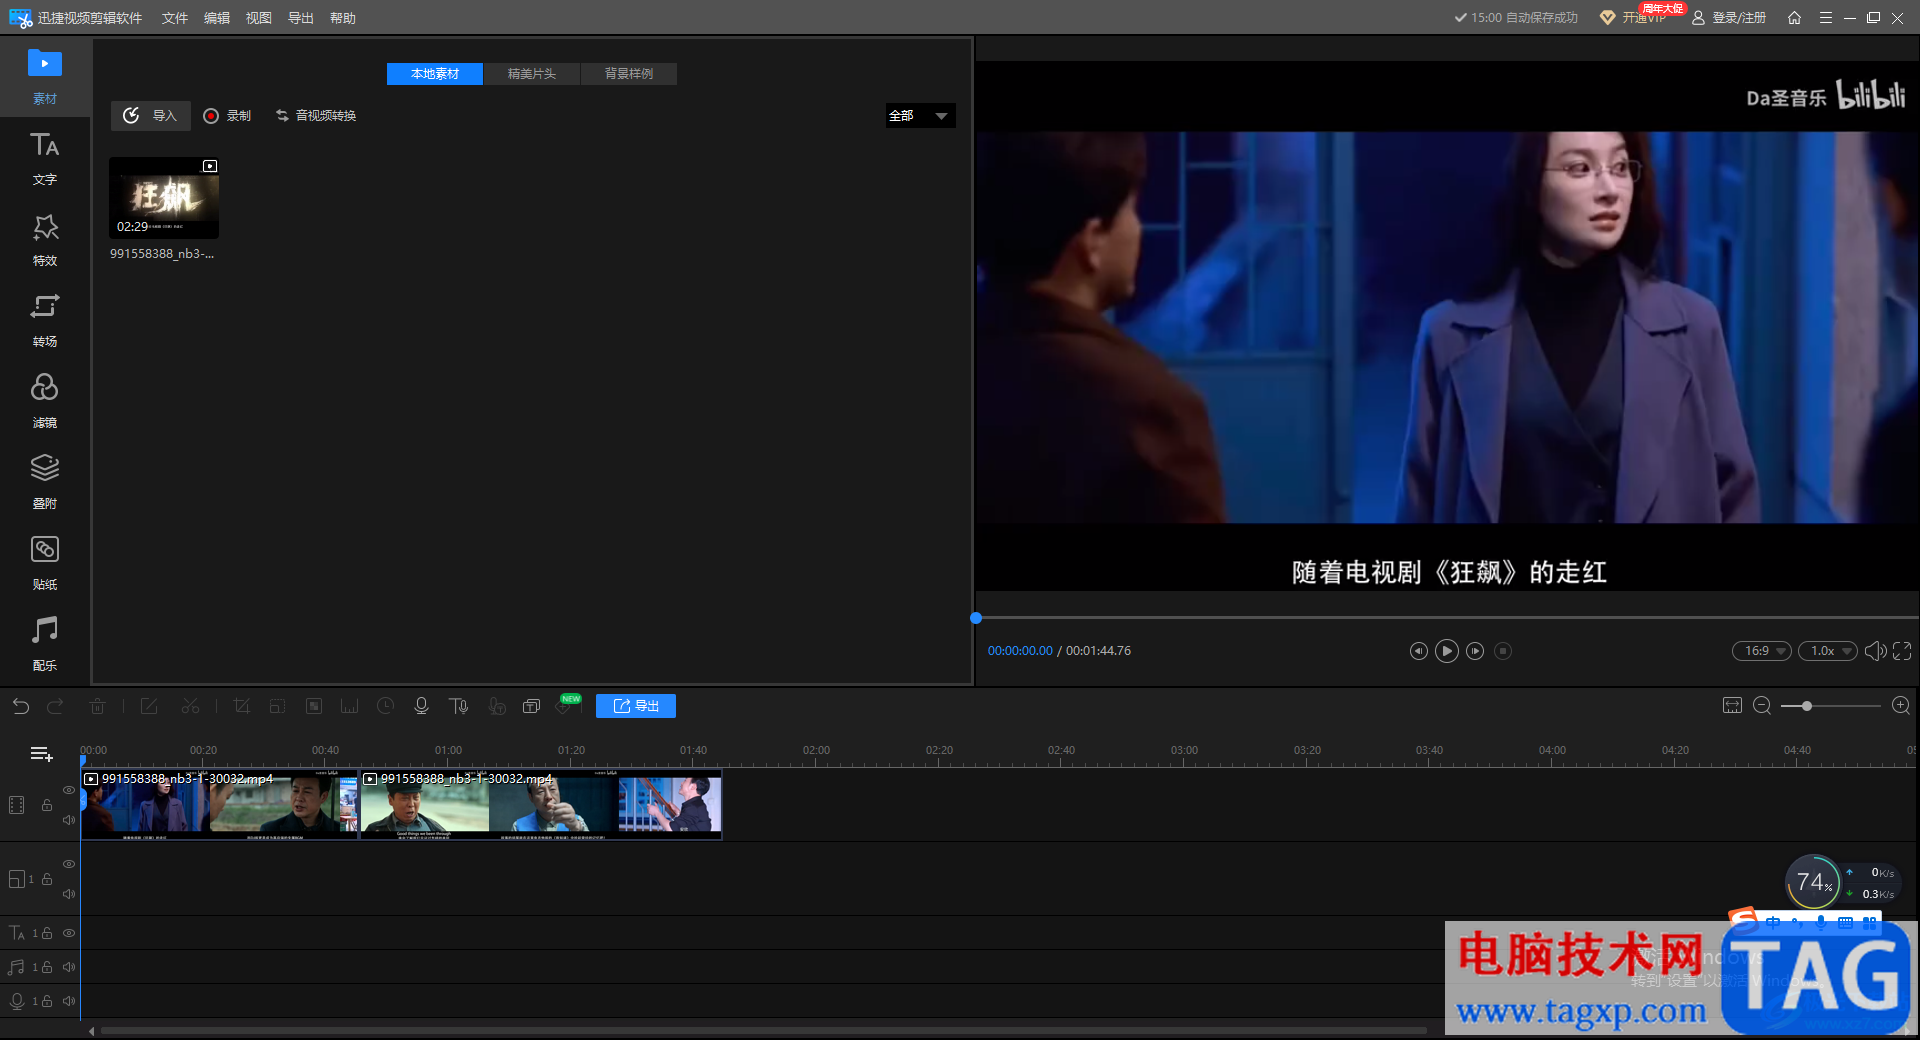Select the 狂飙 media thumbnail 02:29
The image size is (1920, 1040).
point(164,198)
